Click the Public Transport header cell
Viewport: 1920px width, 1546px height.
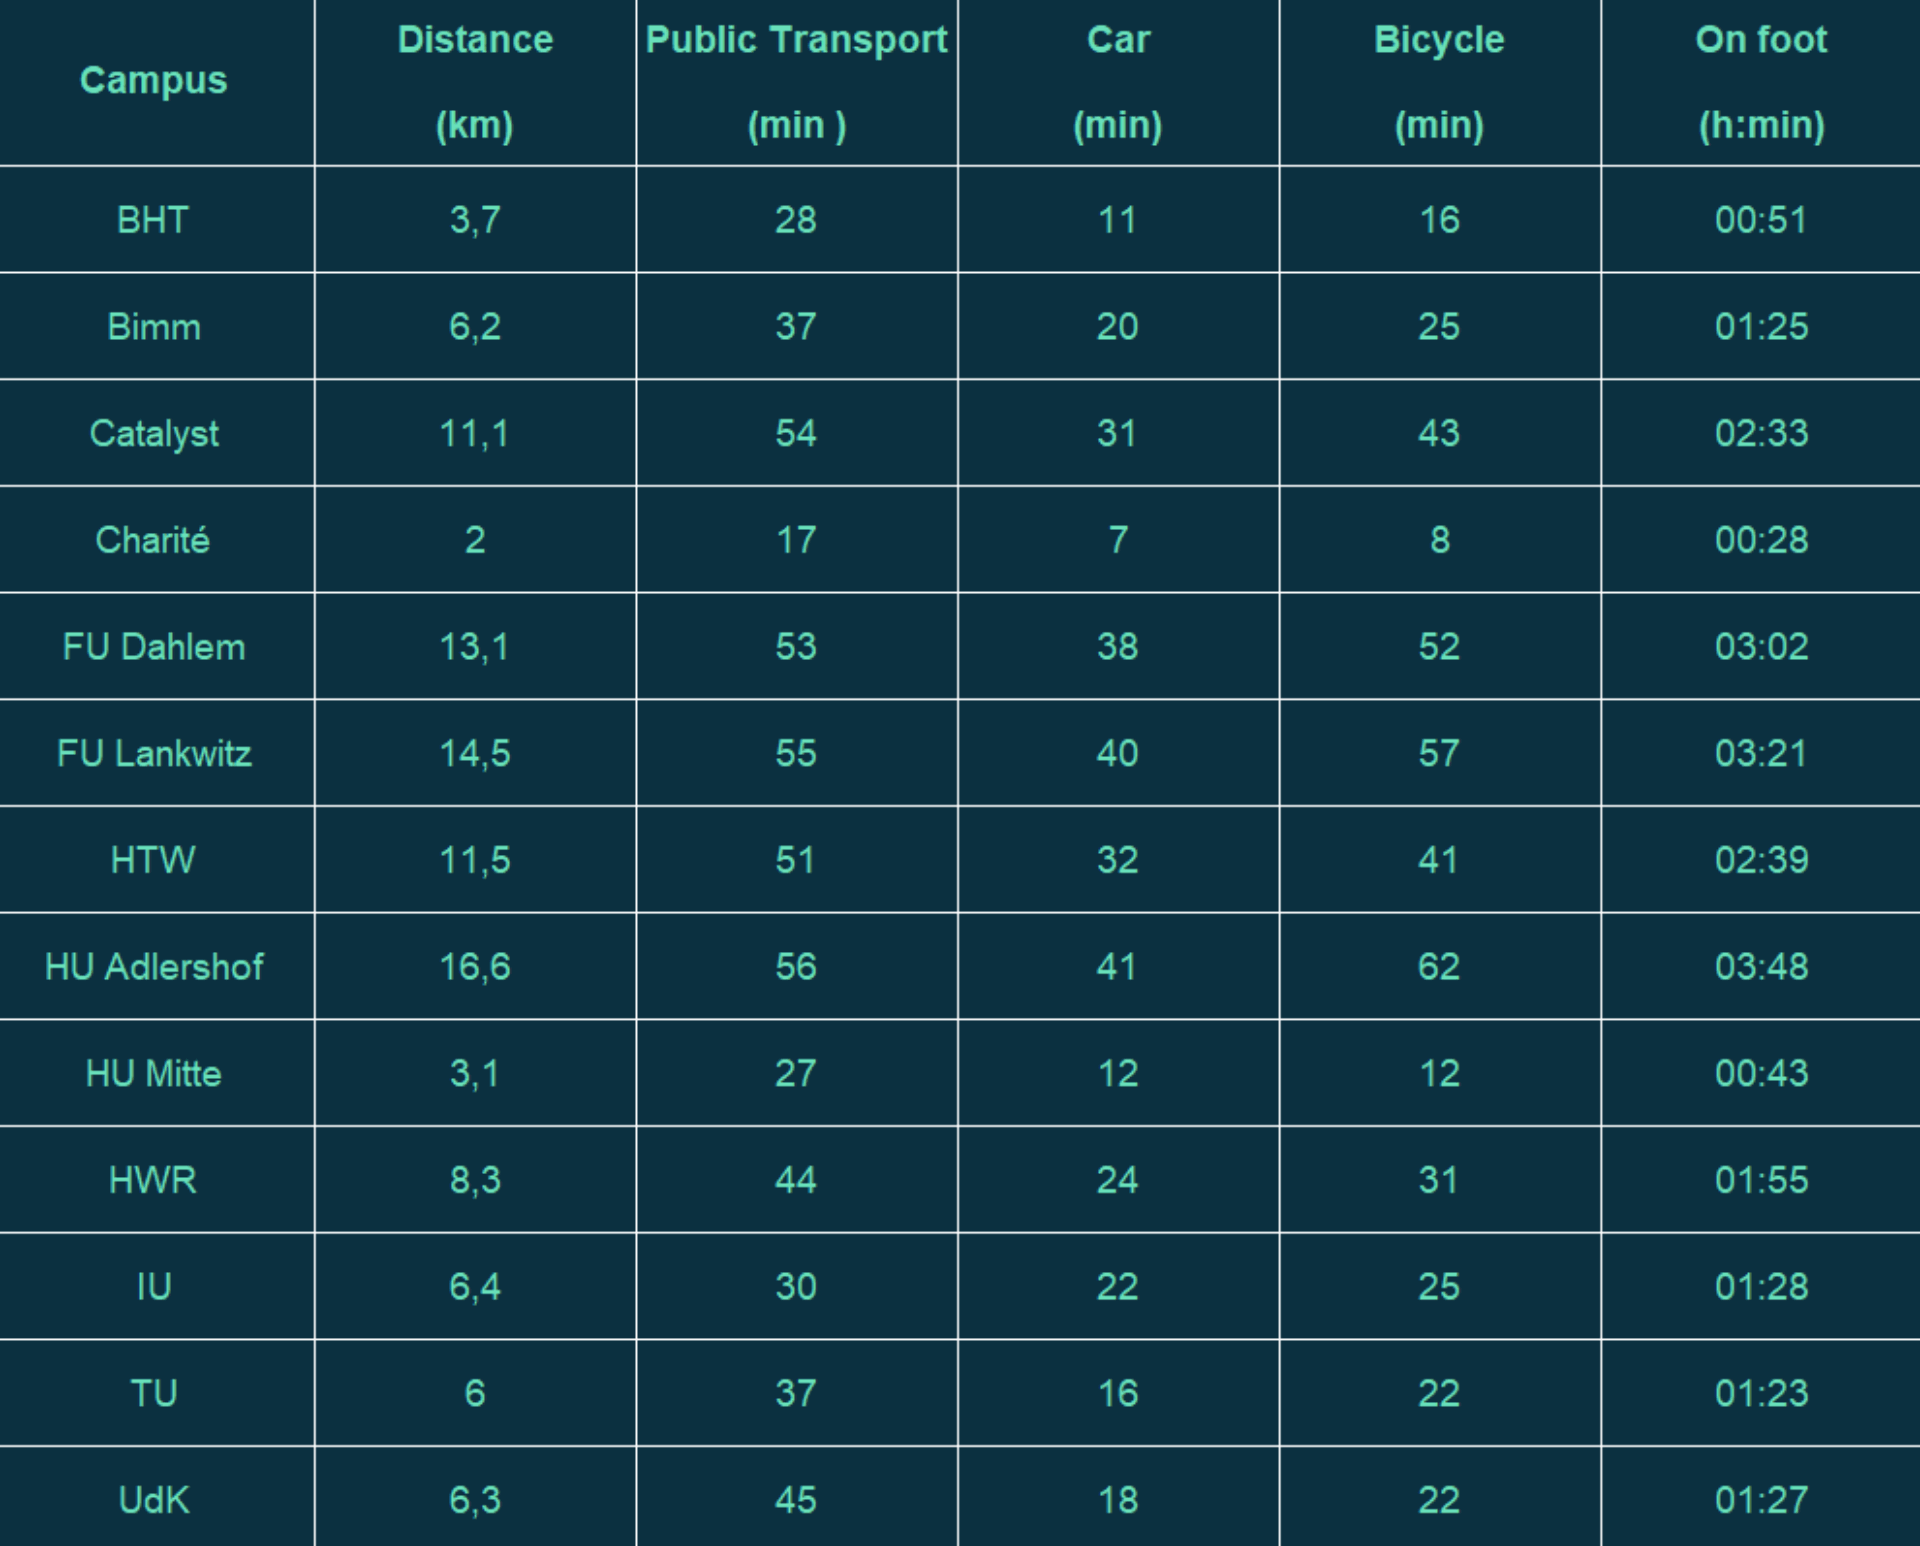point(797,81)
